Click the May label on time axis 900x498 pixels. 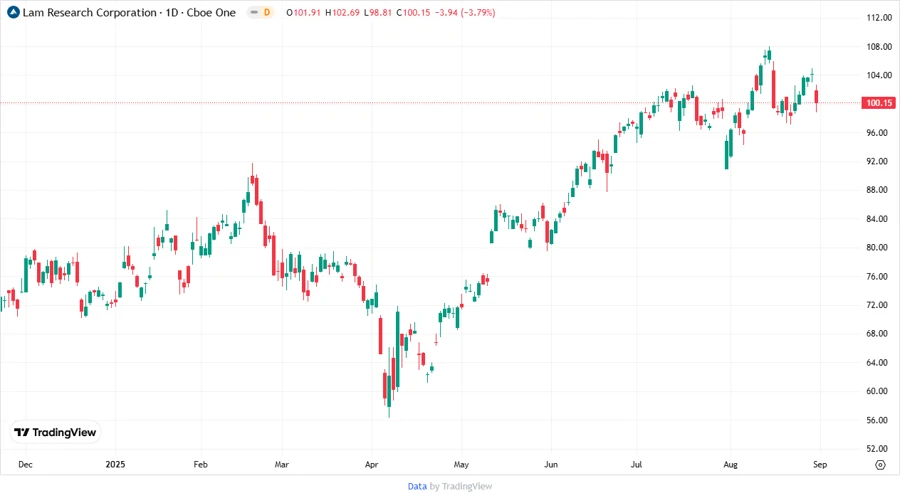coord(461,464)
